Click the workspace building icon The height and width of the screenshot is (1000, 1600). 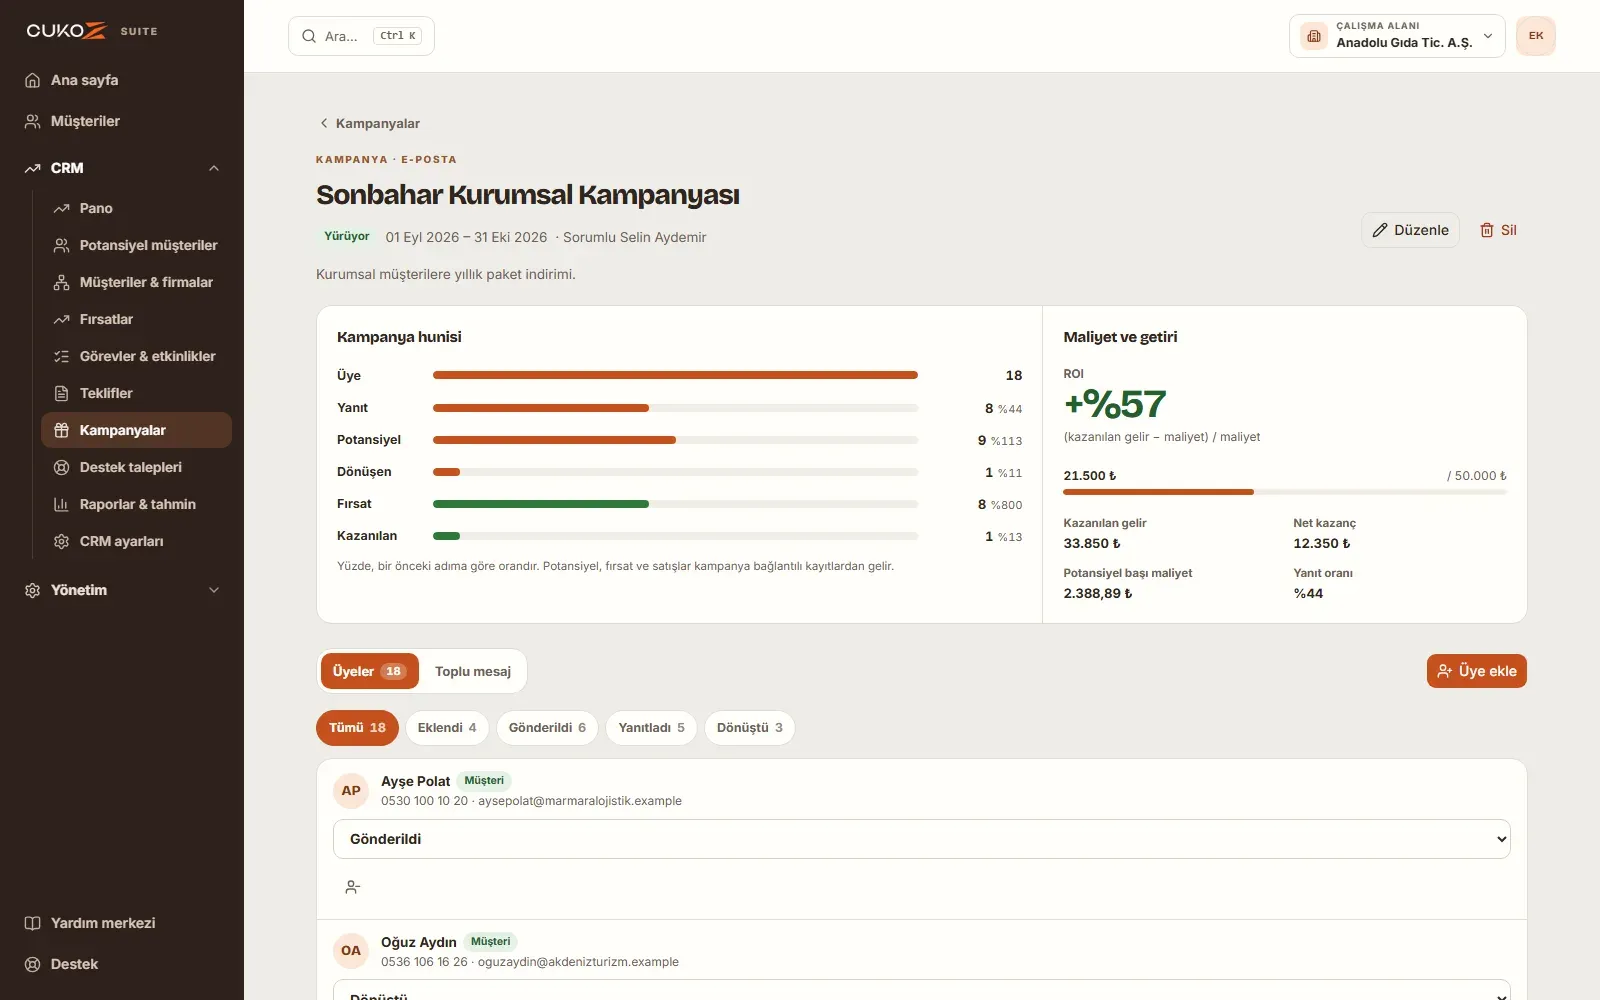click(x=1314, y=36)
